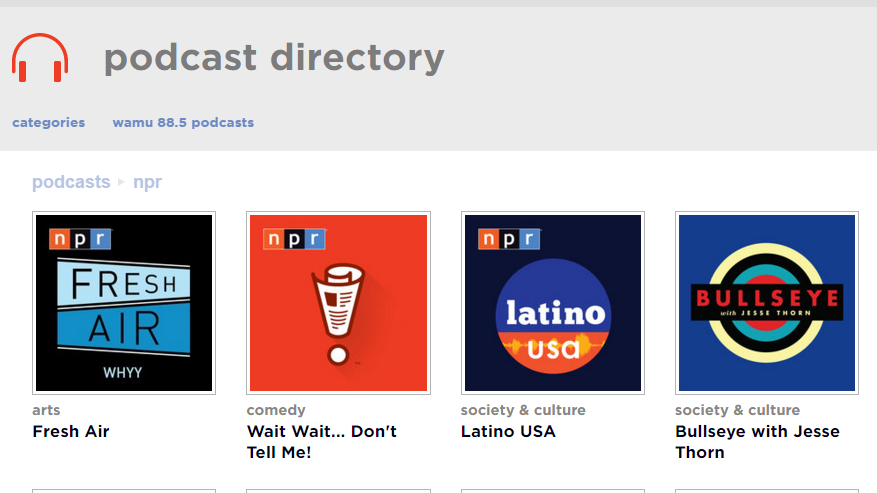This screenshot has height=493, width=877.
Task: Click the Bullseye with Jesse Thorn title
Action: [757, 442]
